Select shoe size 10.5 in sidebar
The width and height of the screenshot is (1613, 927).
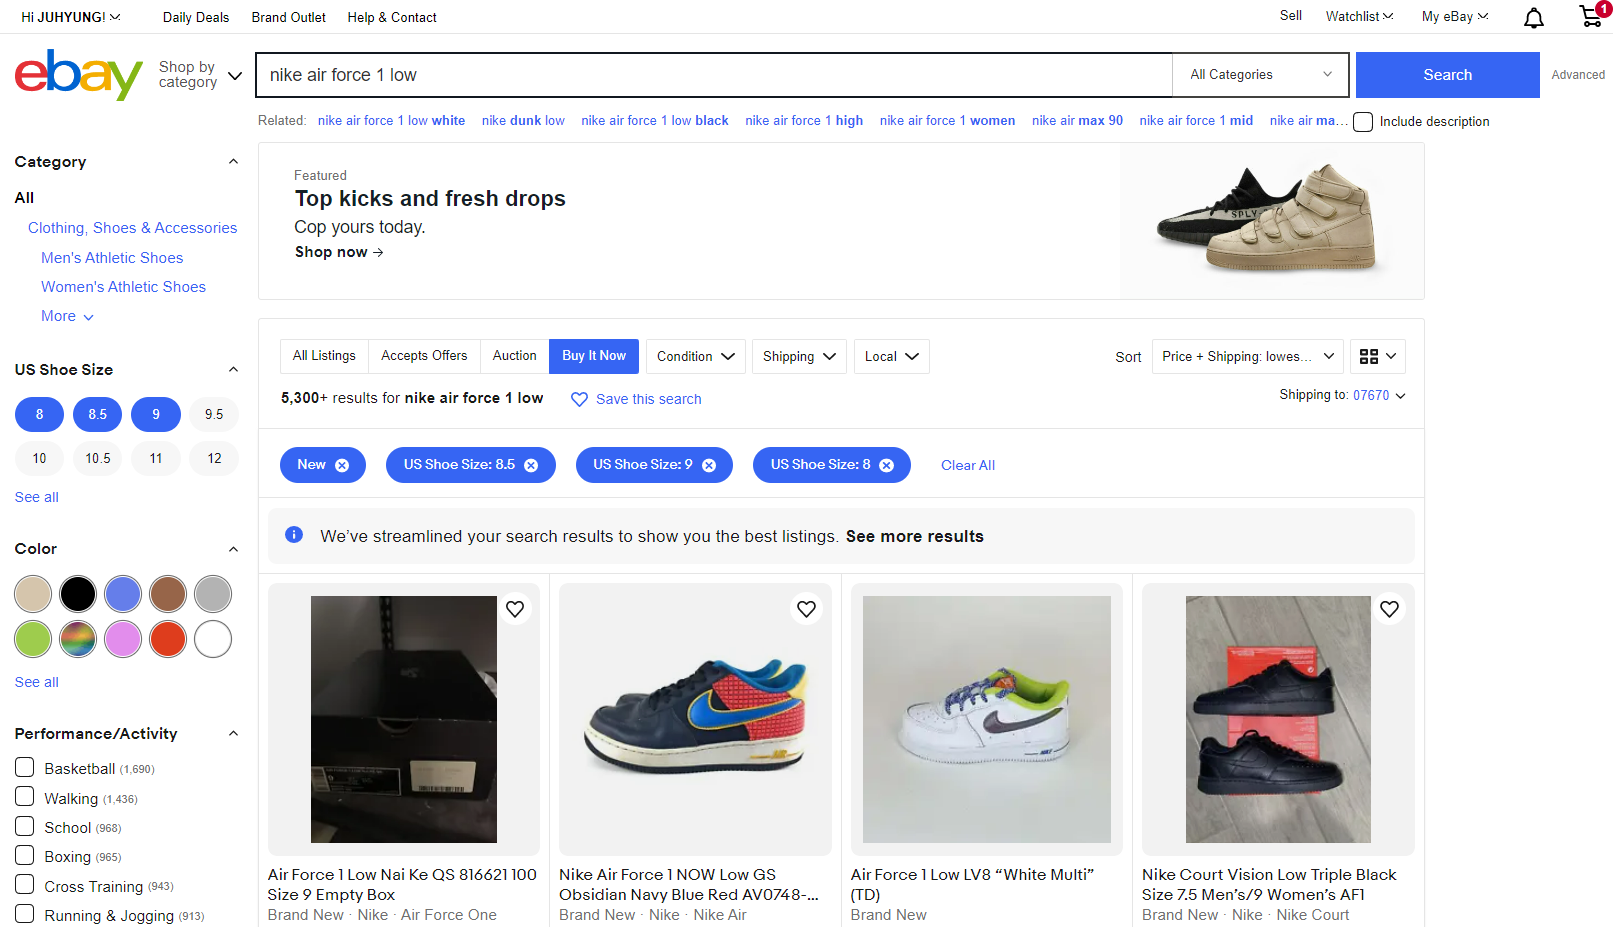98,458
